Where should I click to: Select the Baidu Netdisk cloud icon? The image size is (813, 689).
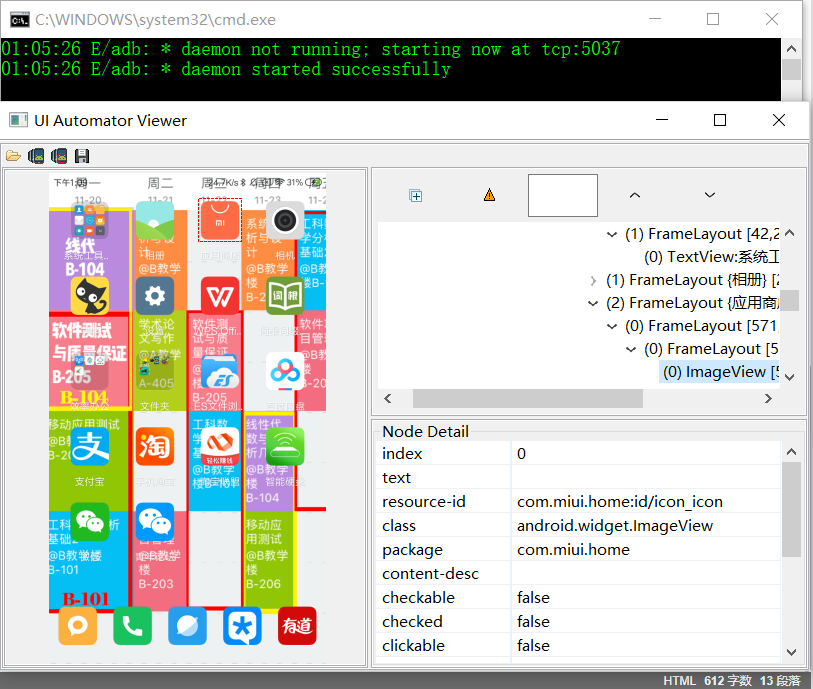click(285, 371)
